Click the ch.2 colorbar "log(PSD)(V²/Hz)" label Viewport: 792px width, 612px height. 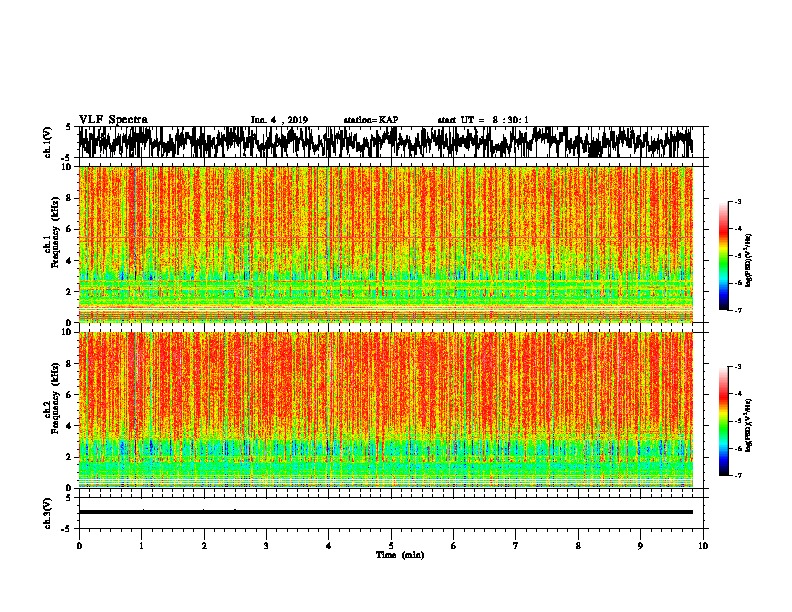pos(748,425)
